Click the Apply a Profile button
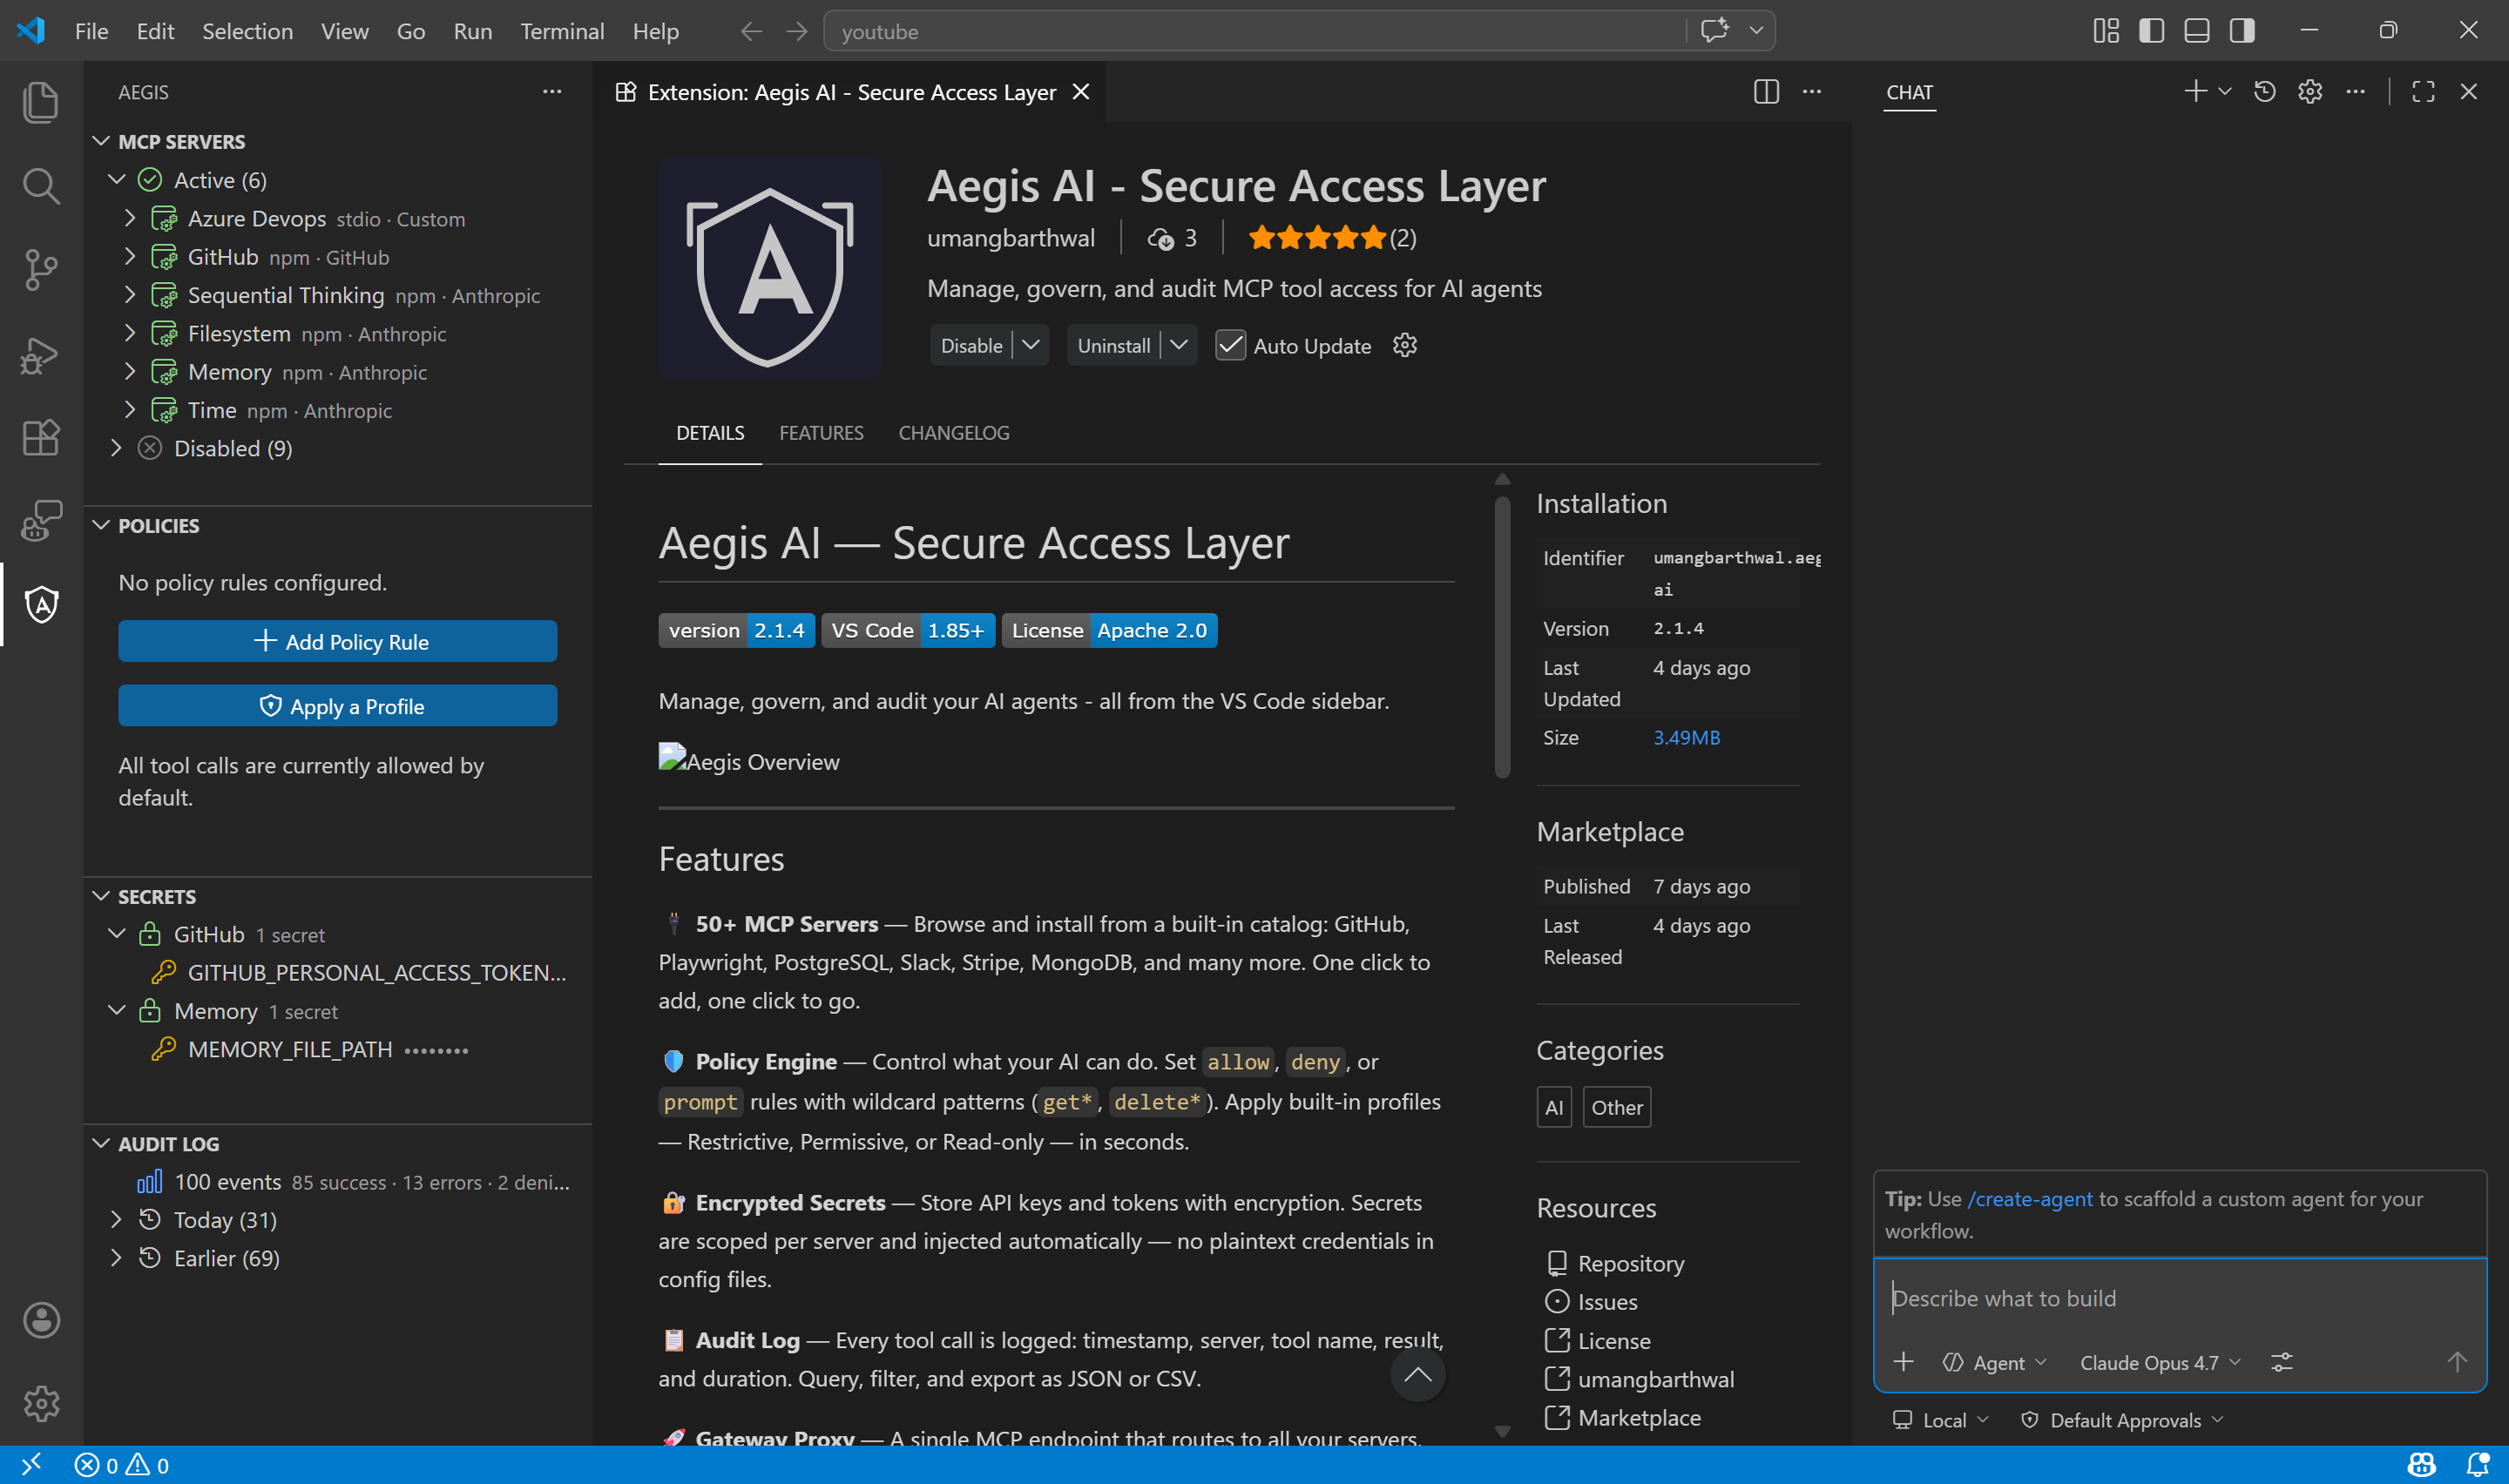This screenshot has height=1484, width=2509. coord(338,706)
